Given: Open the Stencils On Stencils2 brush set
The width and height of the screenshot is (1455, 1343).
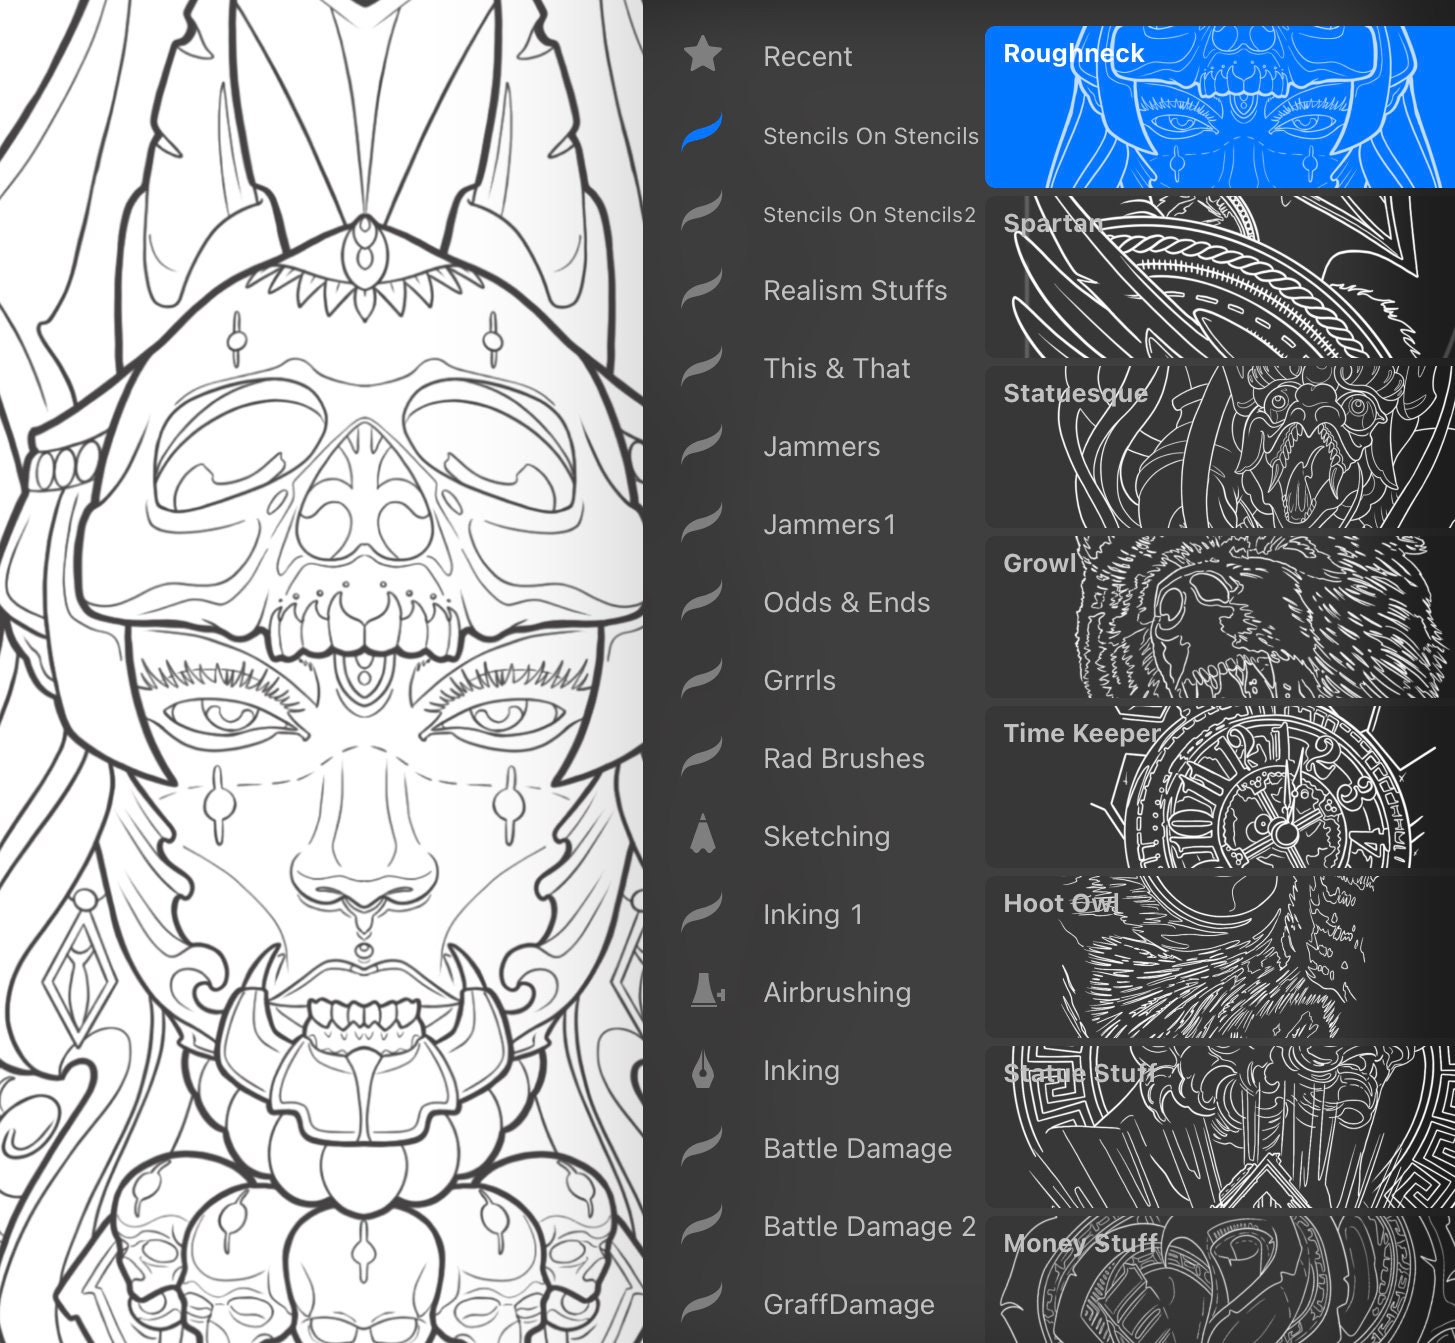Looking at the screenshot, I should tap(868, 215).
